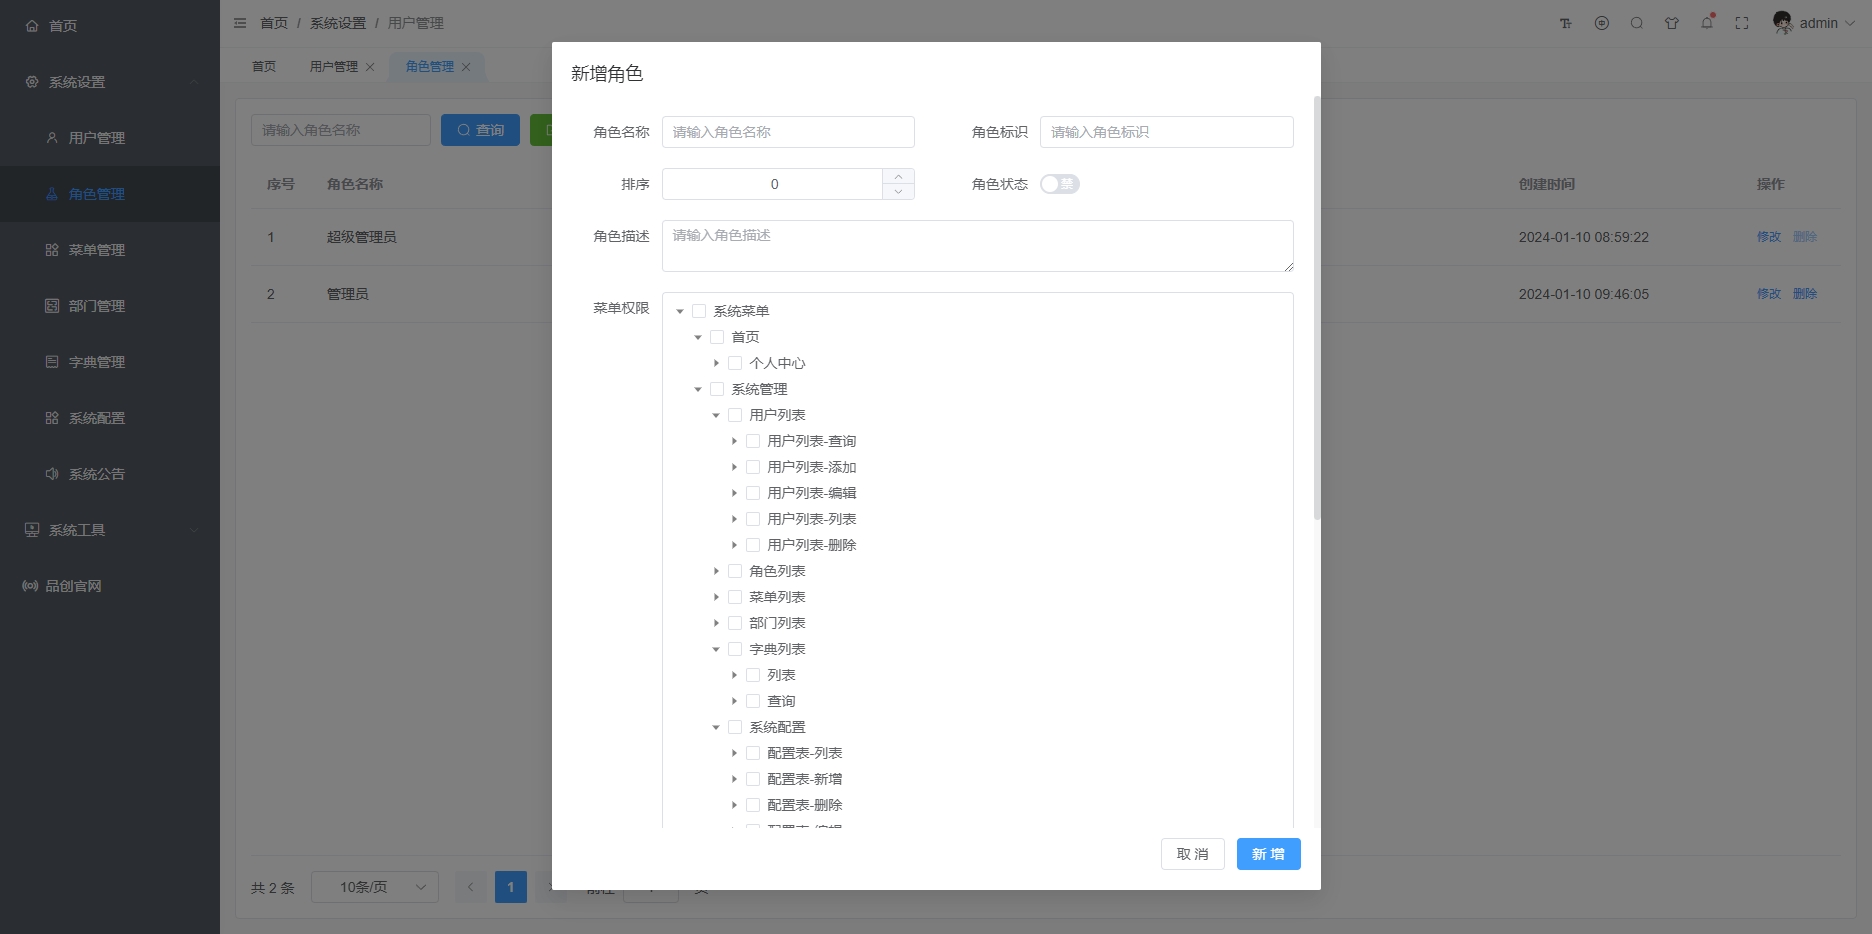Toggle fullscreen mode icon
This screenshot has width=1872, height=934.
coord(1742,23)
